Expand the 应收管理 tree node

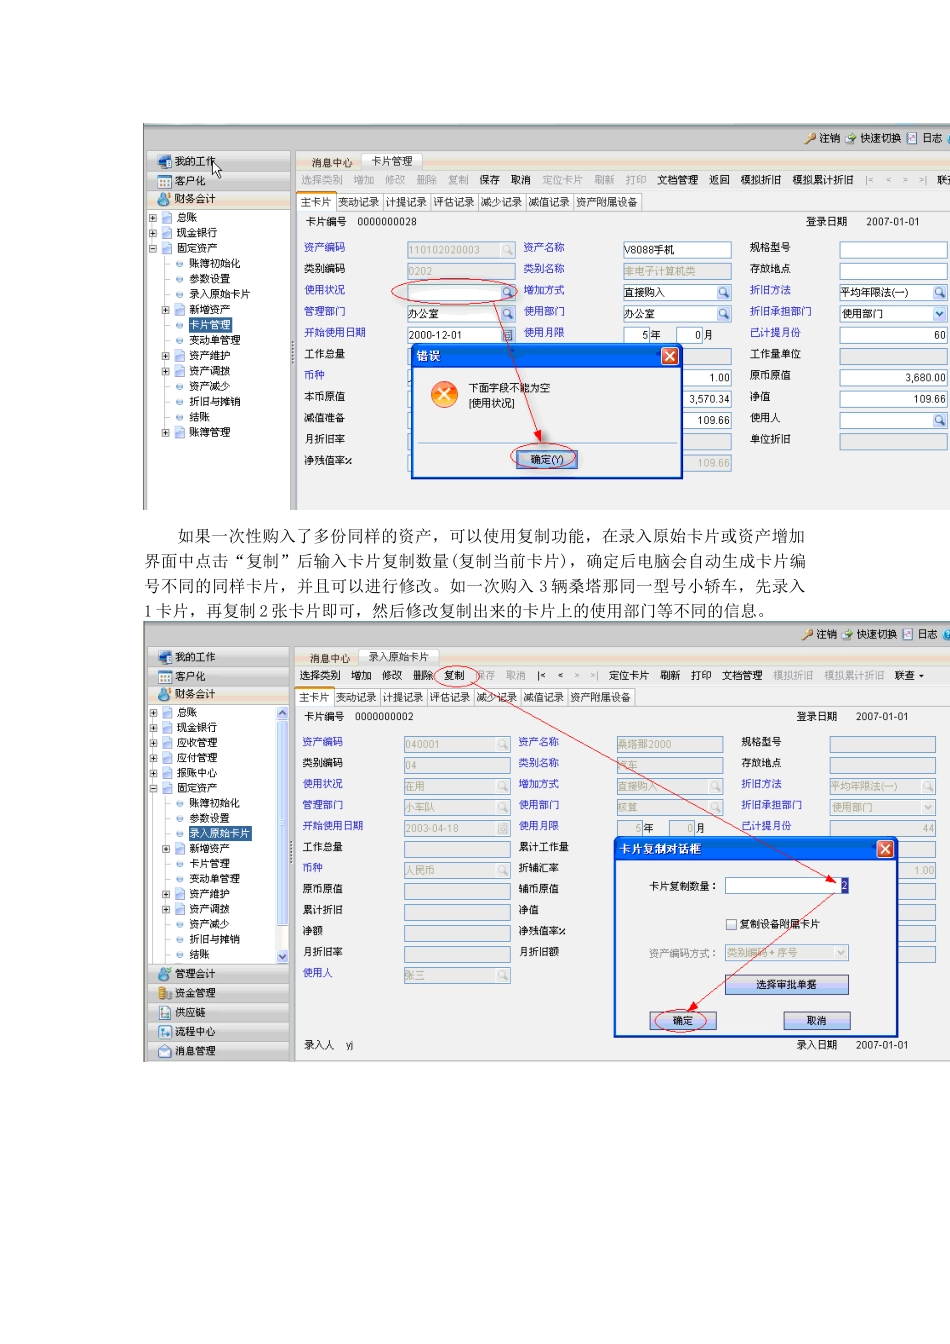(x=153, y=743)
